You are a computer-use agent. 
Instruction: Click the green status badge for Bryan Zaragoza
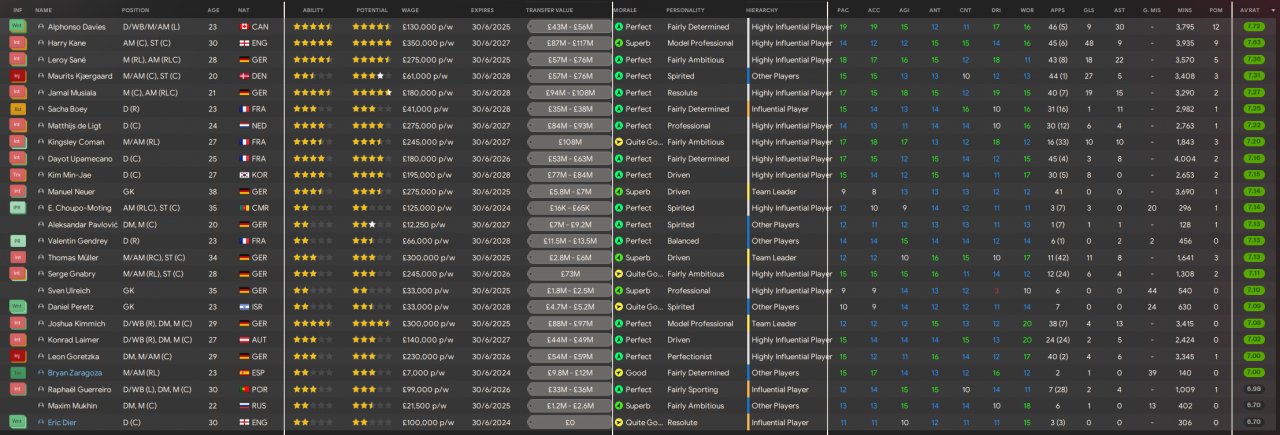[x=17, y=373]
